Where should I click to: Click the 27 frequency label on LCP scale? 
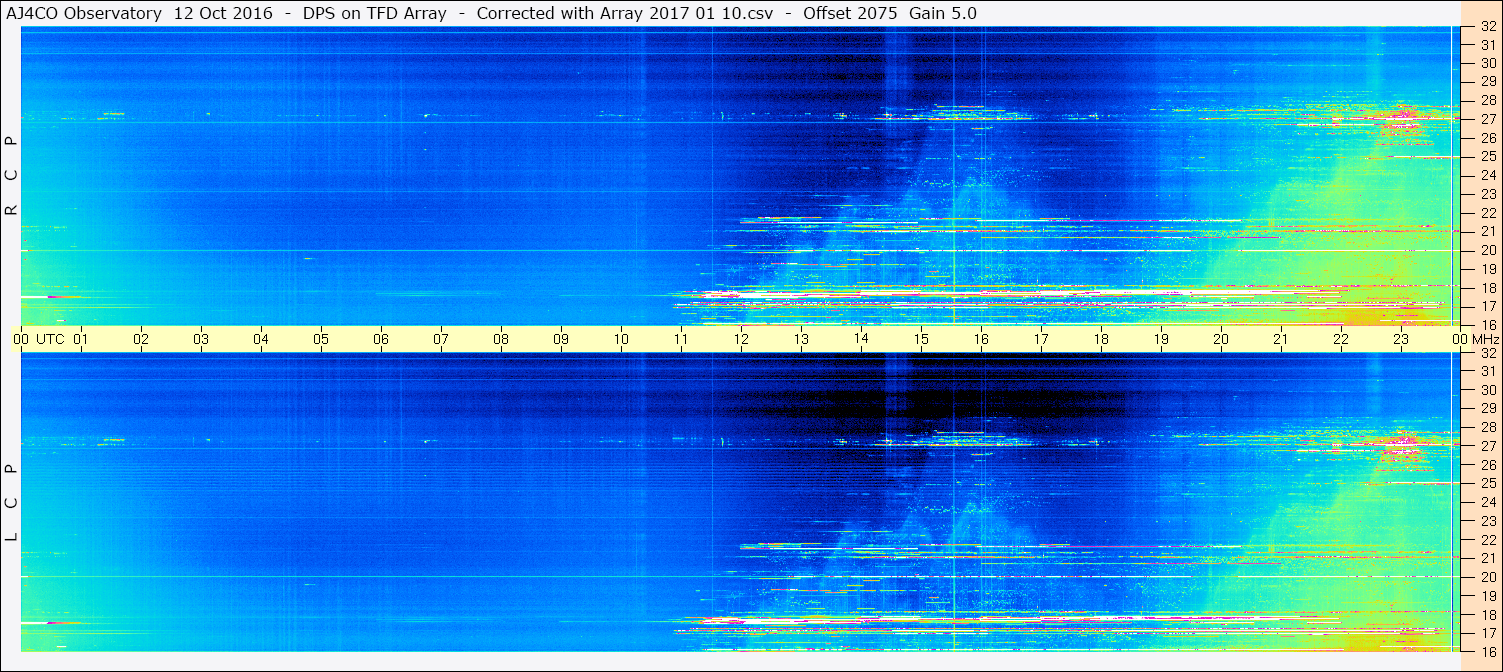click(x=1487, y=446)
